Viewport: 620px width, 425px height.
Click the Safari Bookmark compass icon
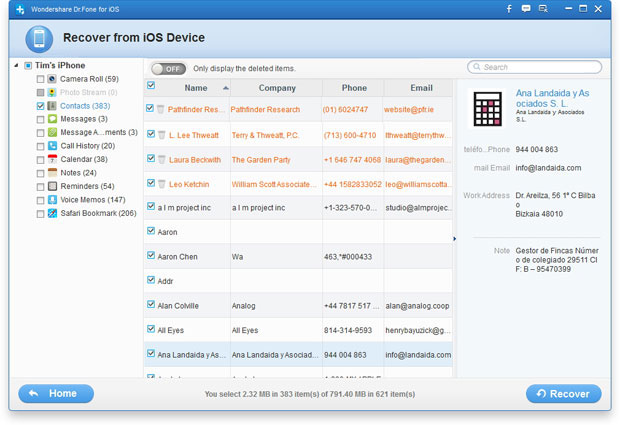pos(52,213)
